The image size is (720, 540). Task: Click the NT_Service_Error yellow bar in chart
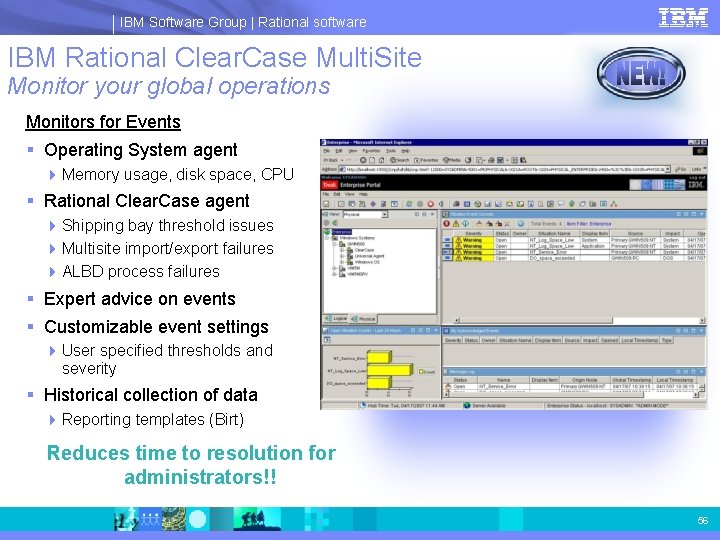(379, 357)
